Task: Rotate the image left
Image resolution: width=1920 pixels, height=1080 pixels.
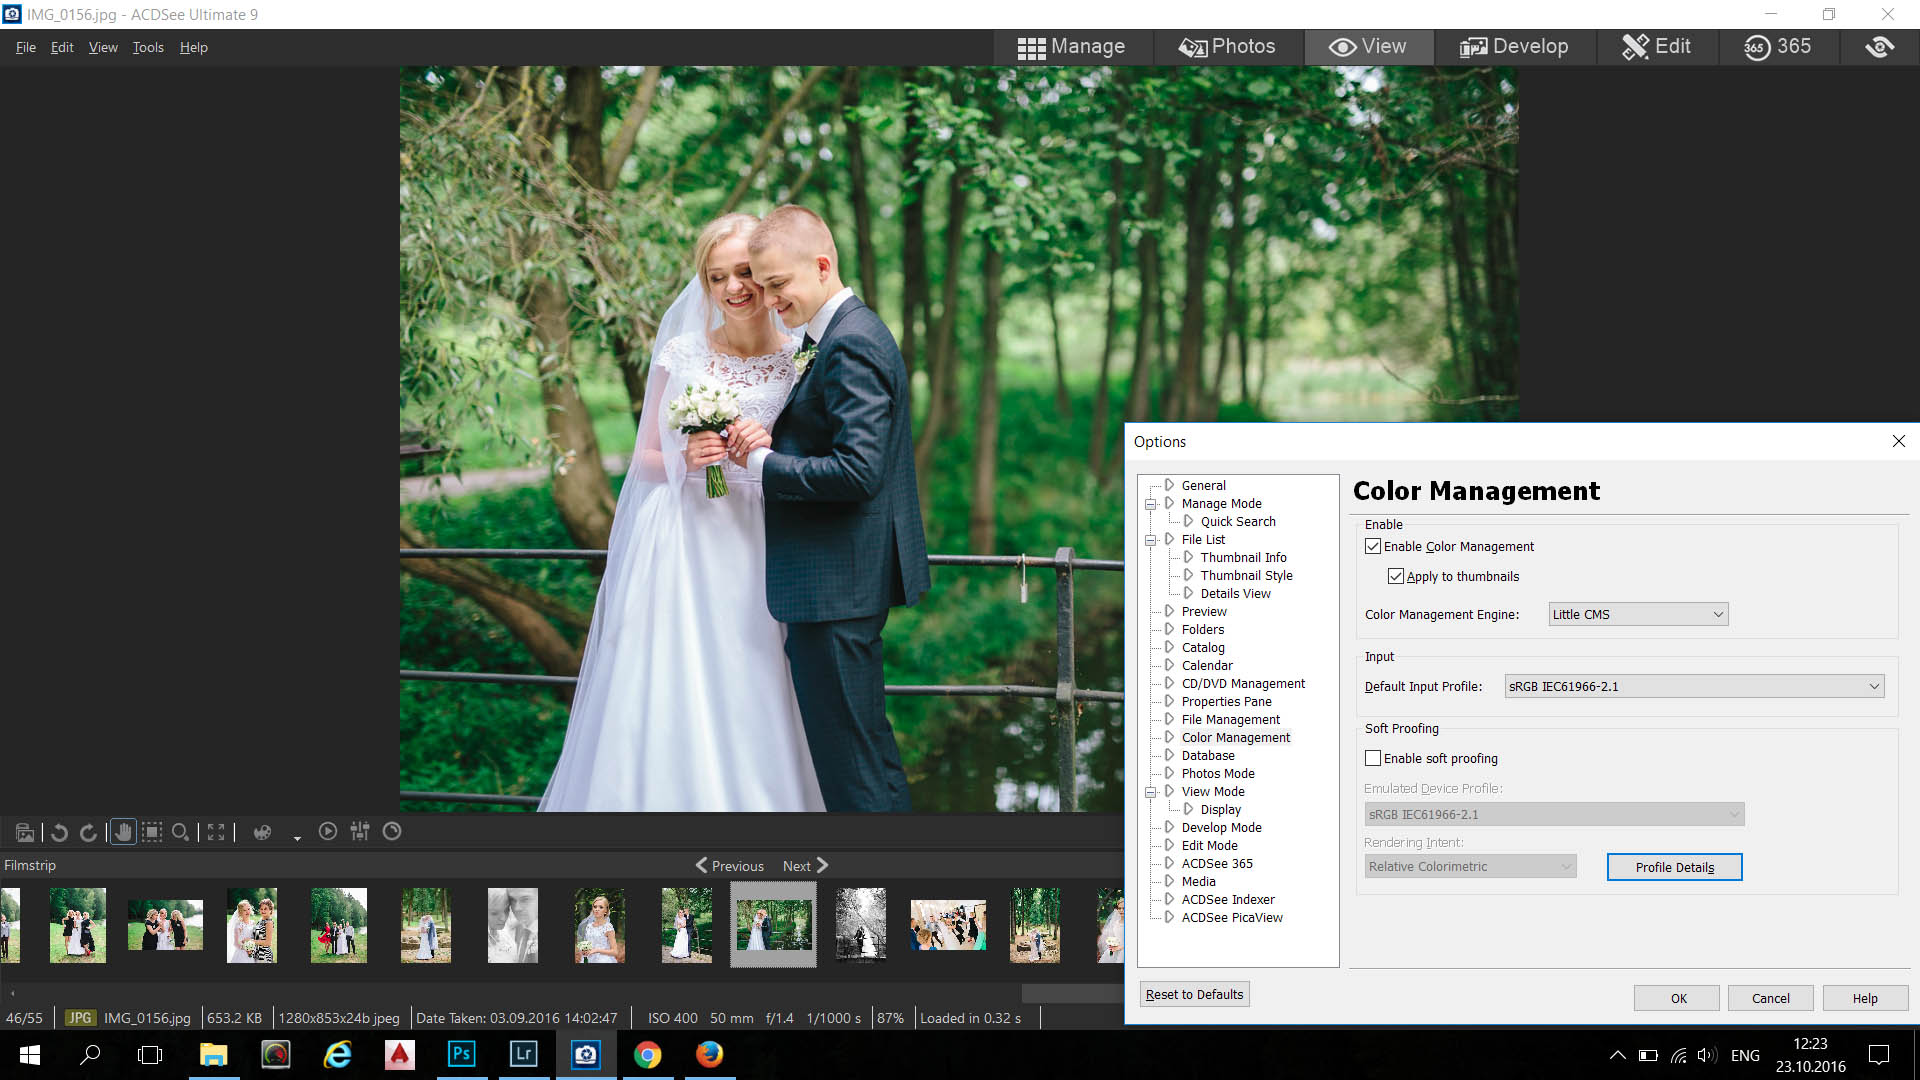Action: (59, 832)
